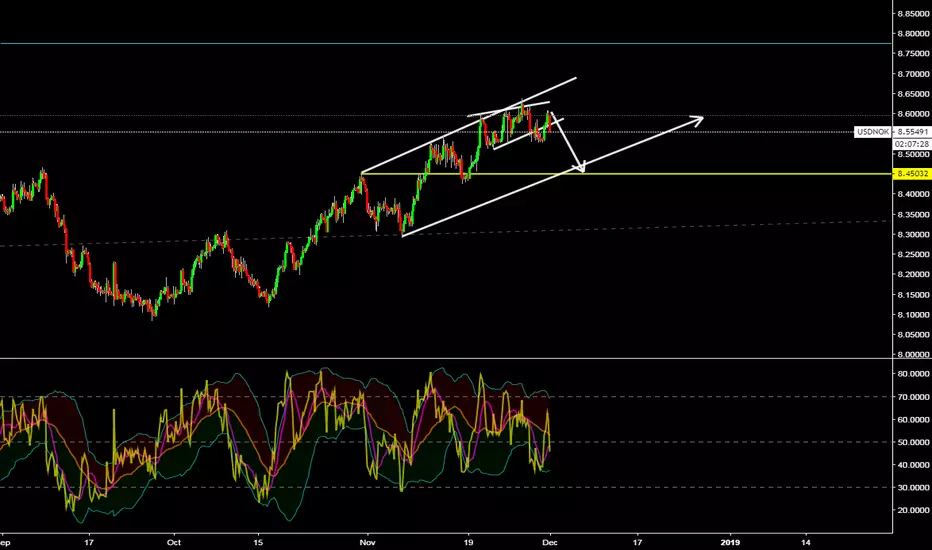The height and width of the screenshot is (550, 932).
Task: Select 30.0000 on the indicator scale
Action: (x=914, y=488)
